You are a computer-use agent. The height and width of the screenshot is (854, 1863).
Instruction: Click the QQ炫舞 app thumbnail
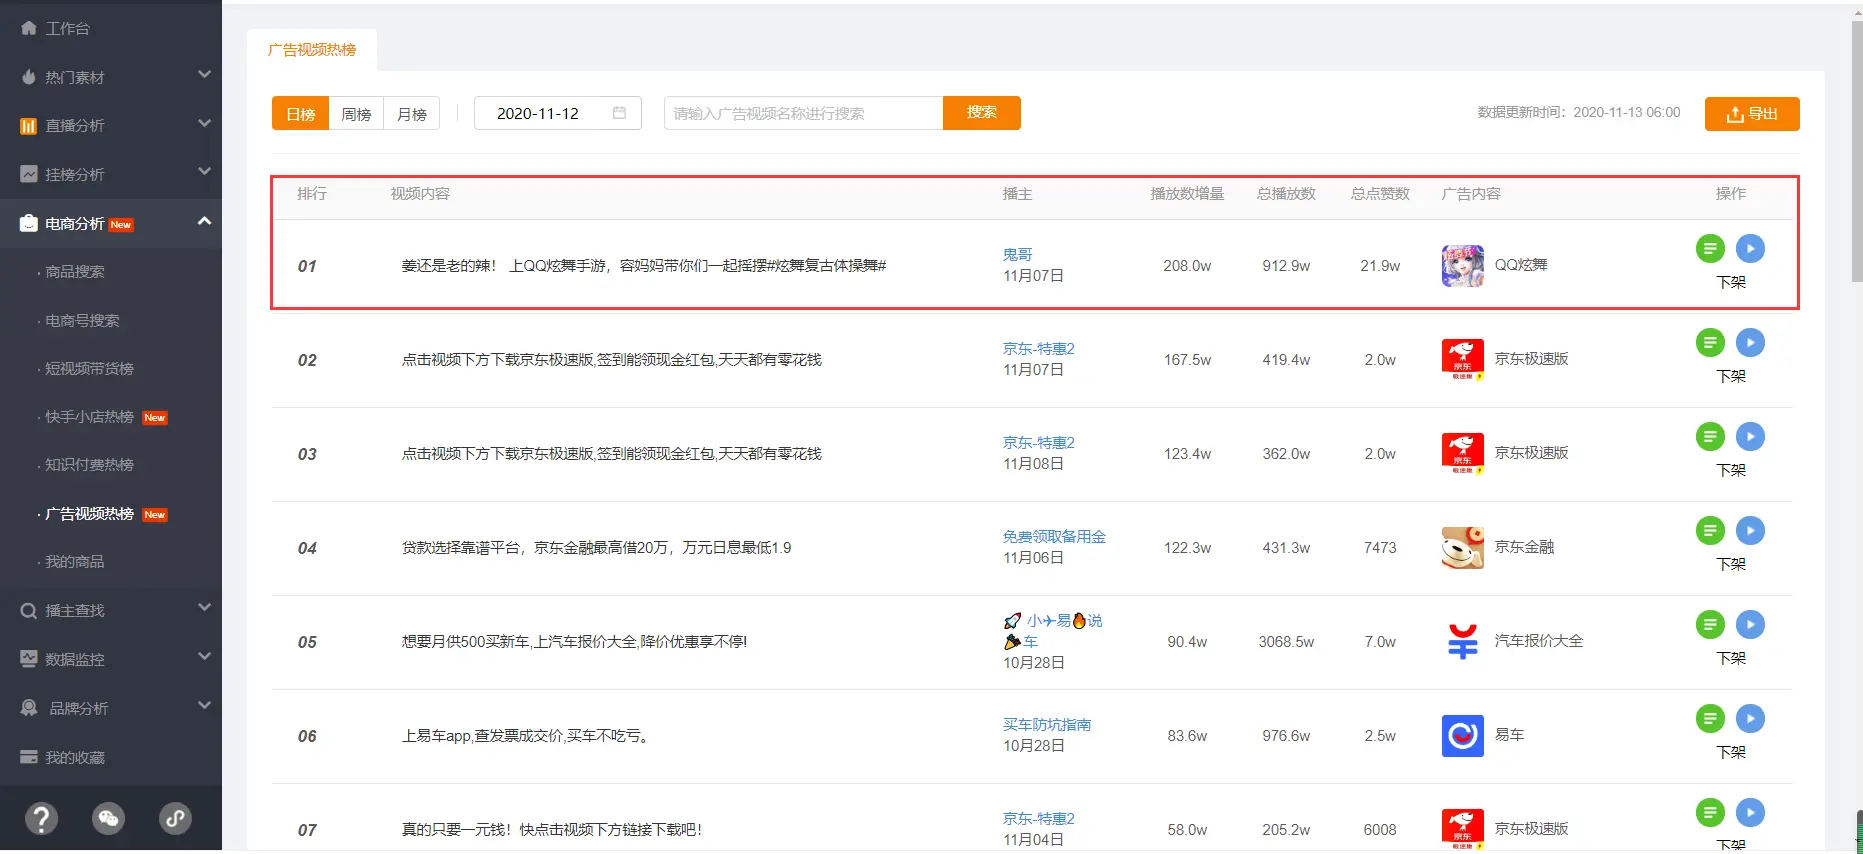click(1462, 266)
